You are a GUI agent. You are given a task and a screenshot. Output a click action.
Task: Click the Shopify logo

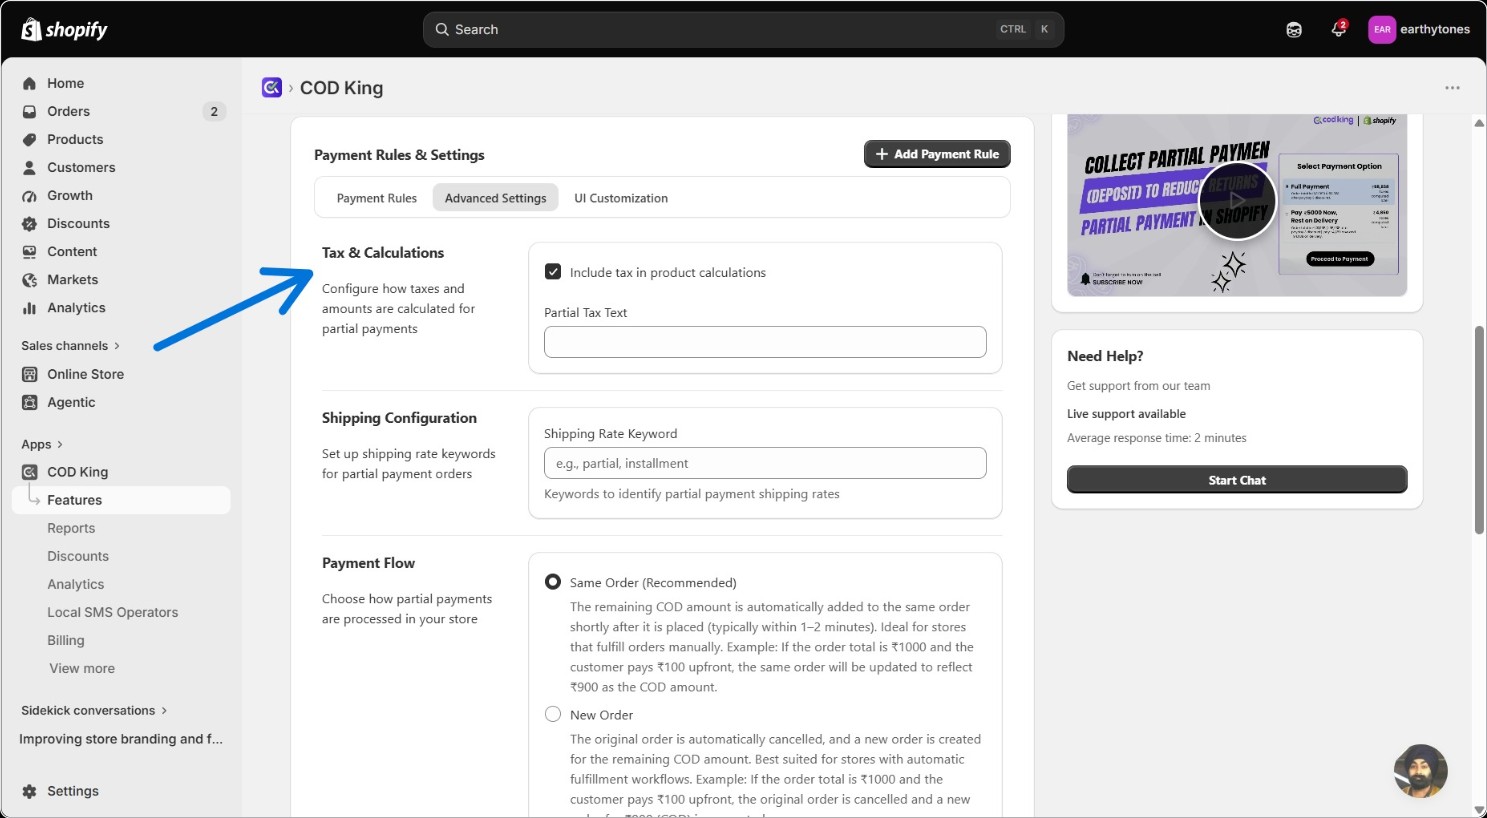(64, 29)
